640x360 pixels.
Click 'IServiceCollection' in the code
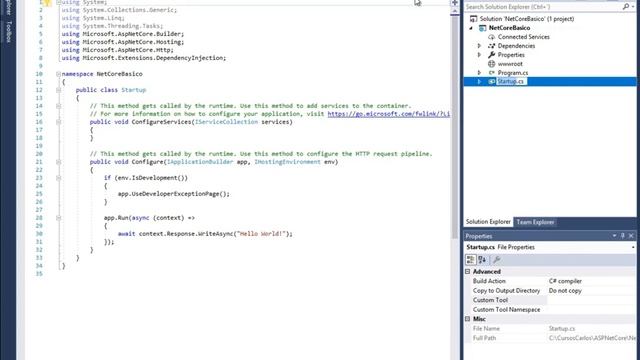click(x=227, y=122)
